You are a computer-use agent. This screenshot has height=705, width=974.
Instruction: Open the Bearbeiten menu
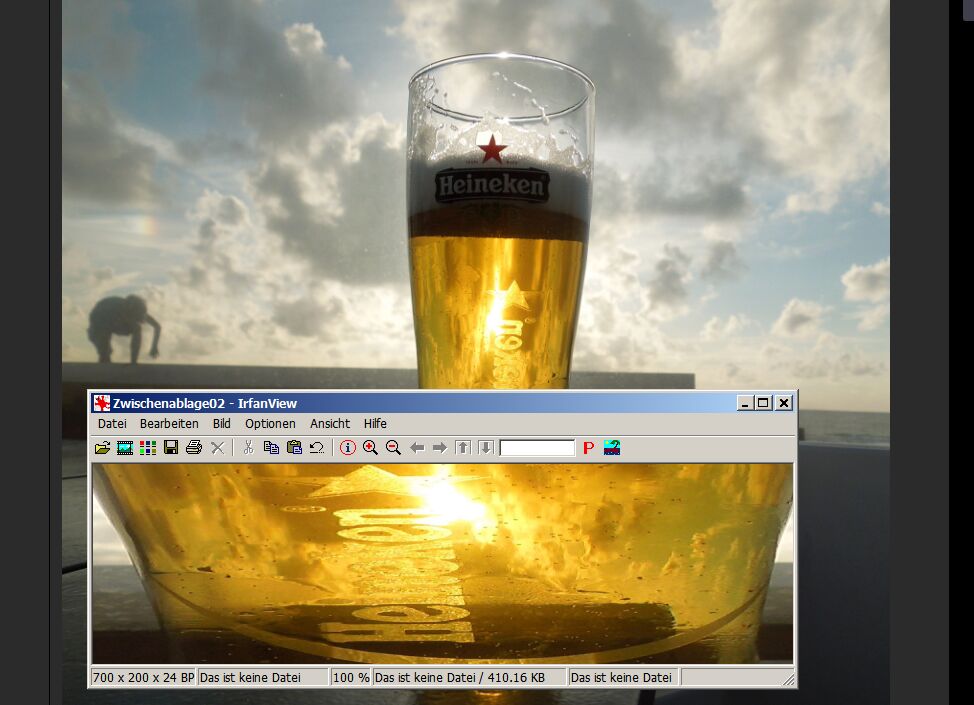169,424
